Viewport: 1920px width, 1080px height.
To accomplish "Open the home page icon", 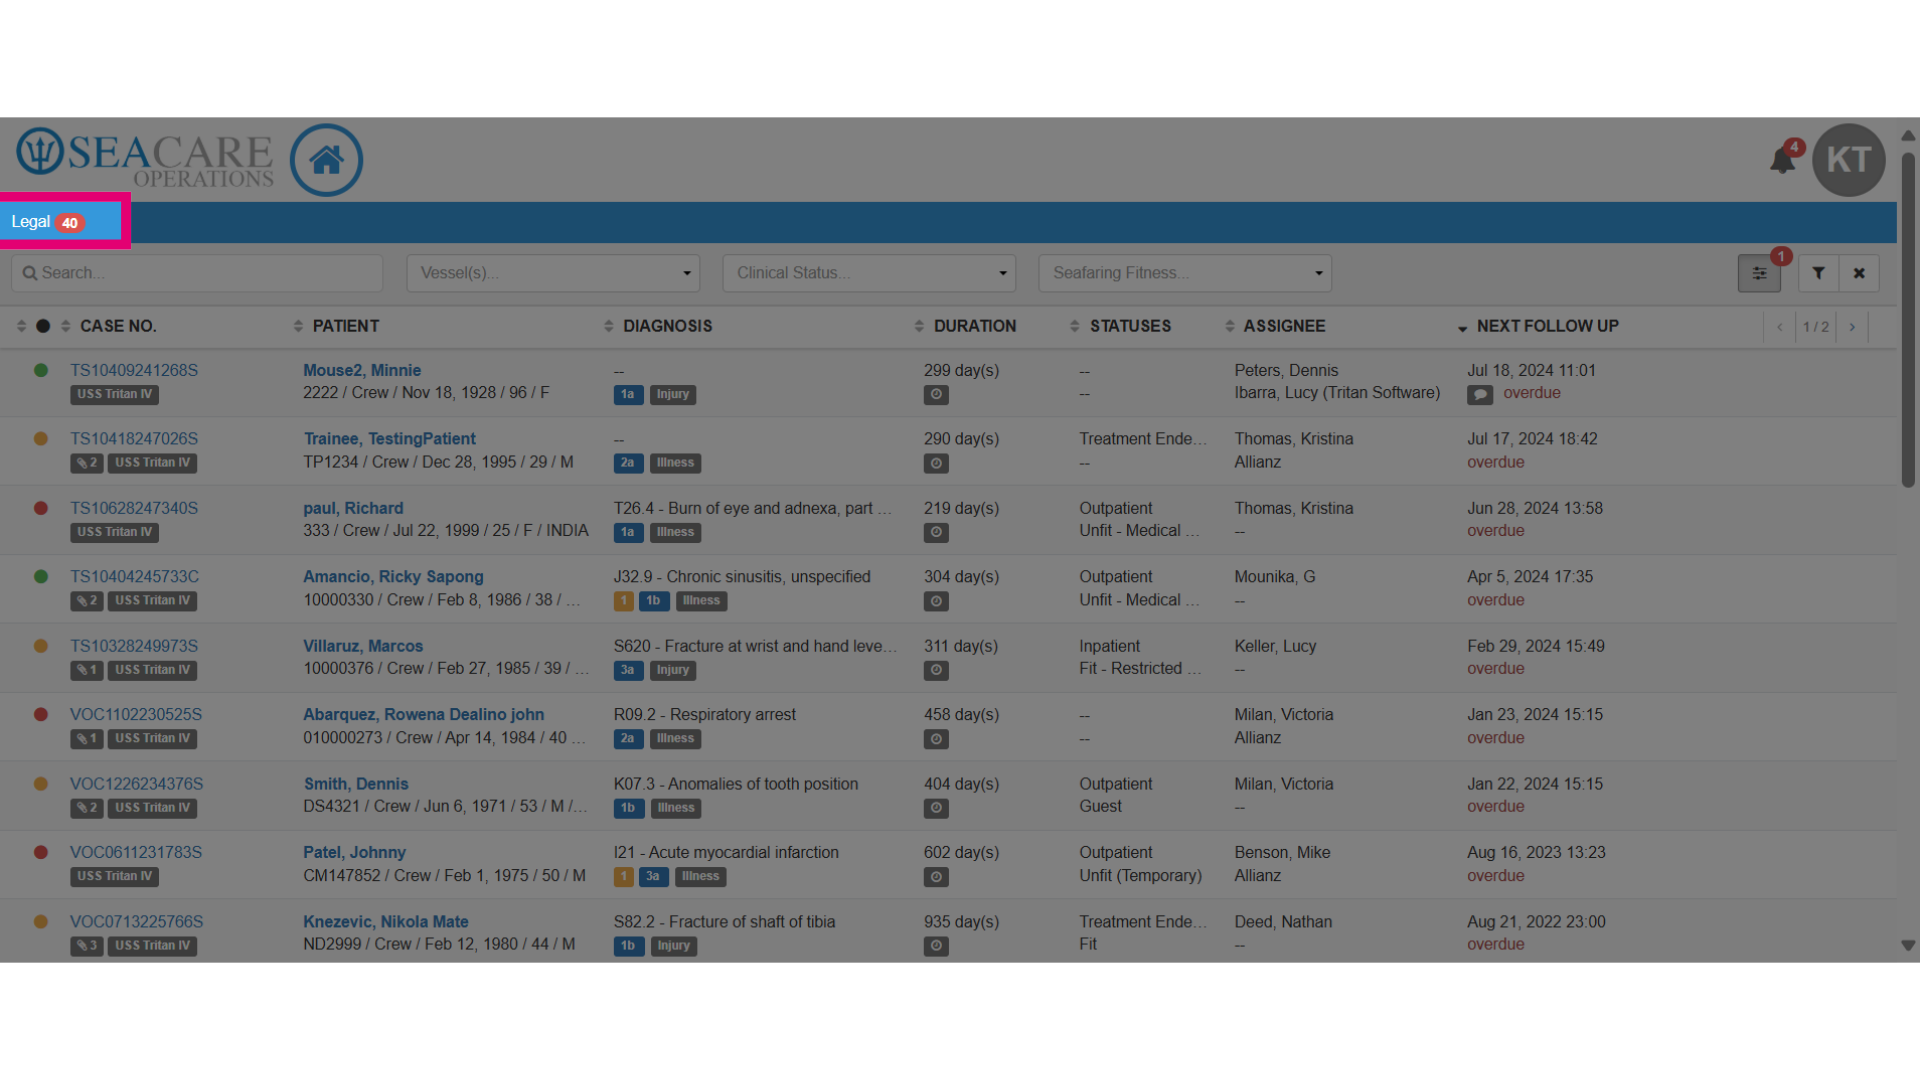I will click(x=326, y=160).
